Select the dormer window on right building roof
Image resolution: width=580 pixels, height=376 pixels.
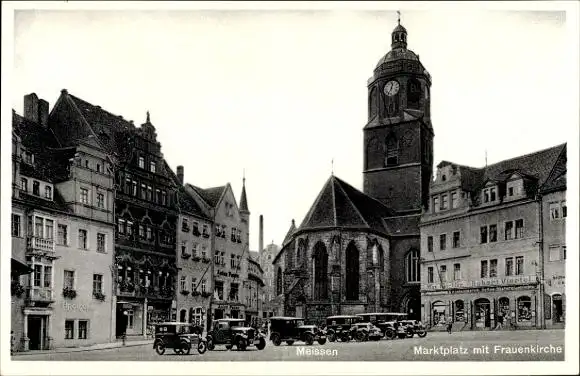[x=490, y=192]
